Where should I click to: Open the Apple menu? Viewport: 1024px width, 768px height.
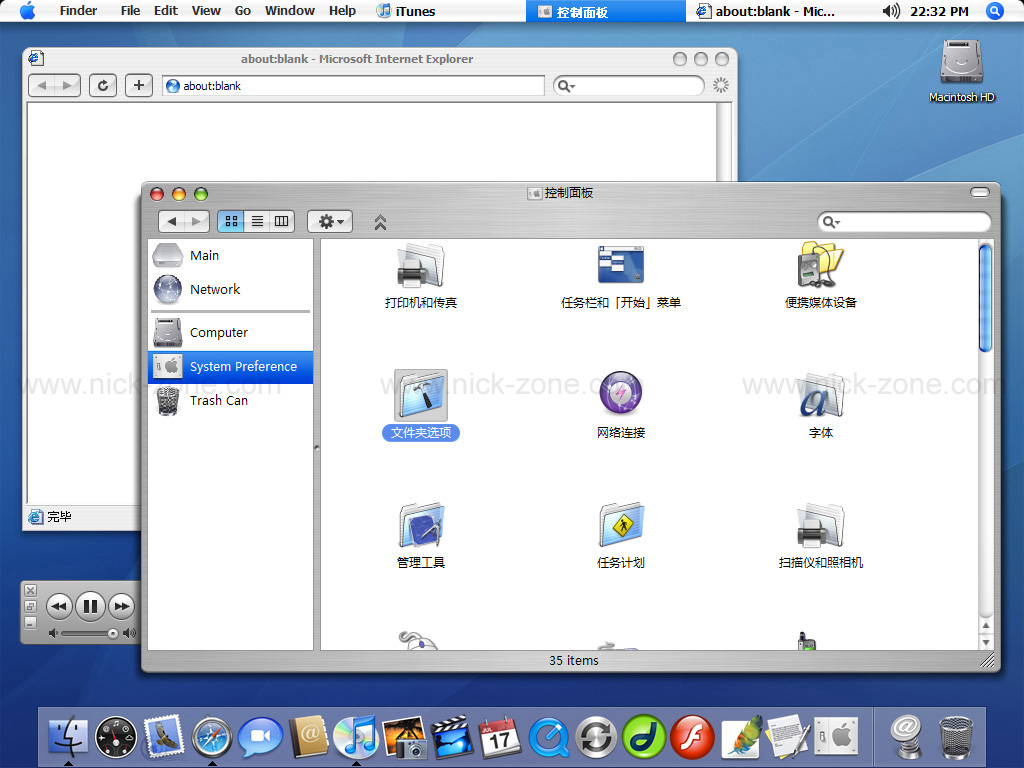27,11
